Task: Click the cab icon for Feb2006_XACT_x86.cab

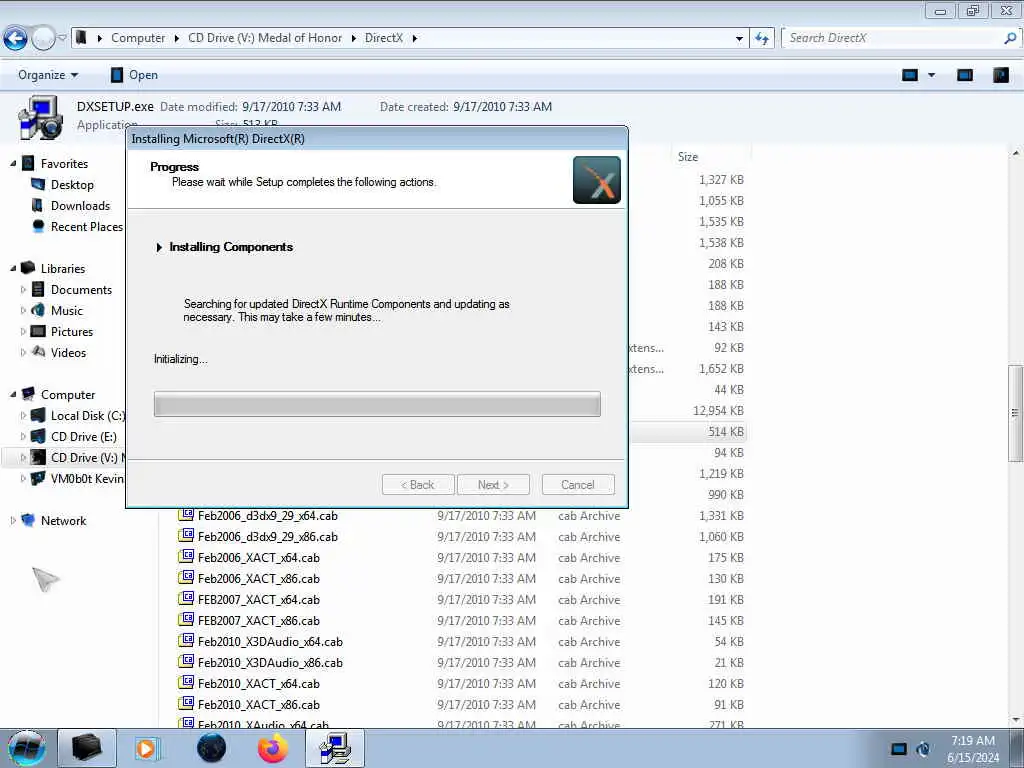Action: coord(186,578)
